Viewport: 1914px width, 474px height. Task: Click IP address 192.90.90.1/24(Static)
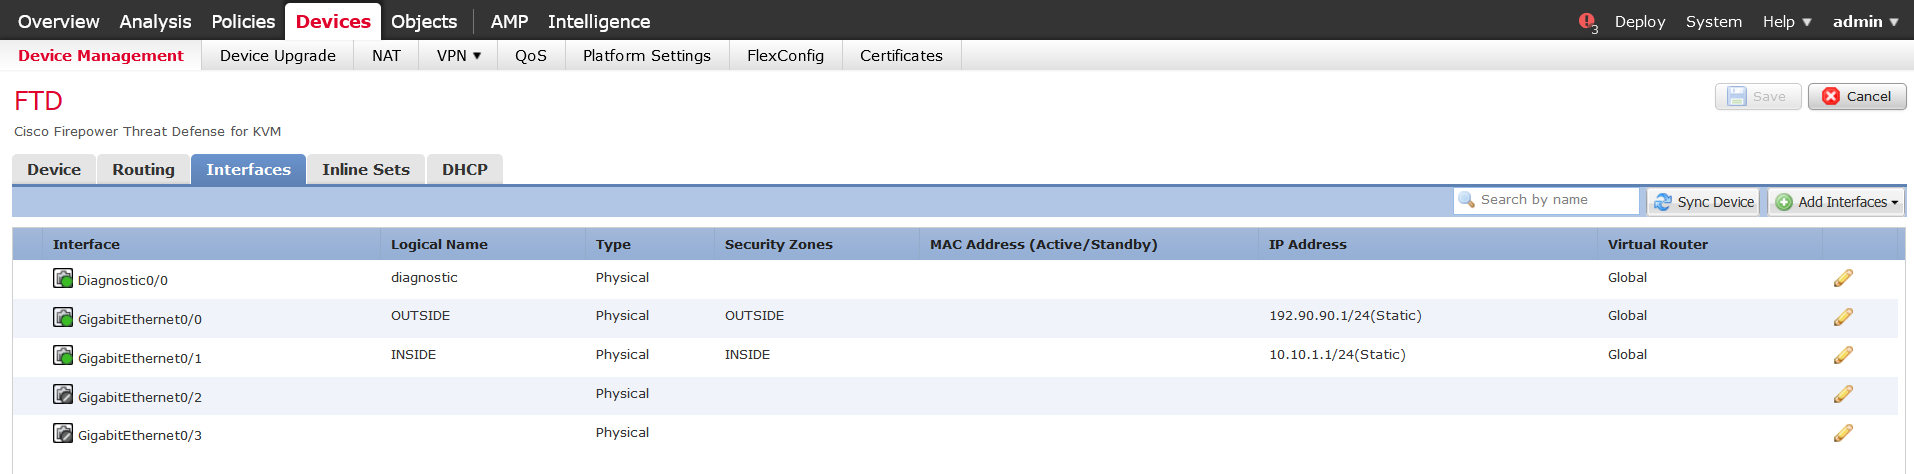click(1345, 316)
